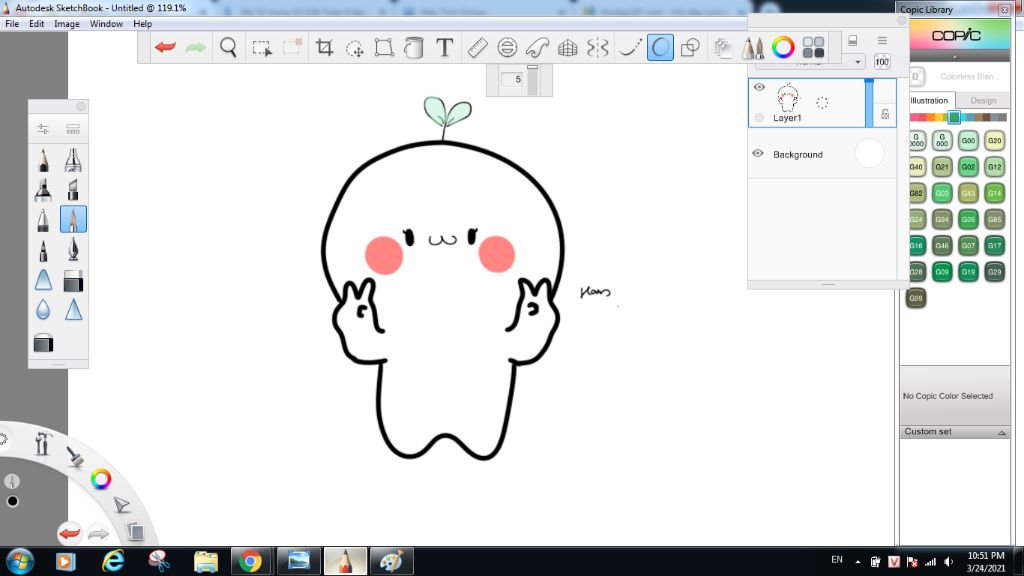Image resolution: width=1024 pixels, height=576 pixels.
Task: Open the Copic Library toolbar icon
Action: (x=813, y=47)
